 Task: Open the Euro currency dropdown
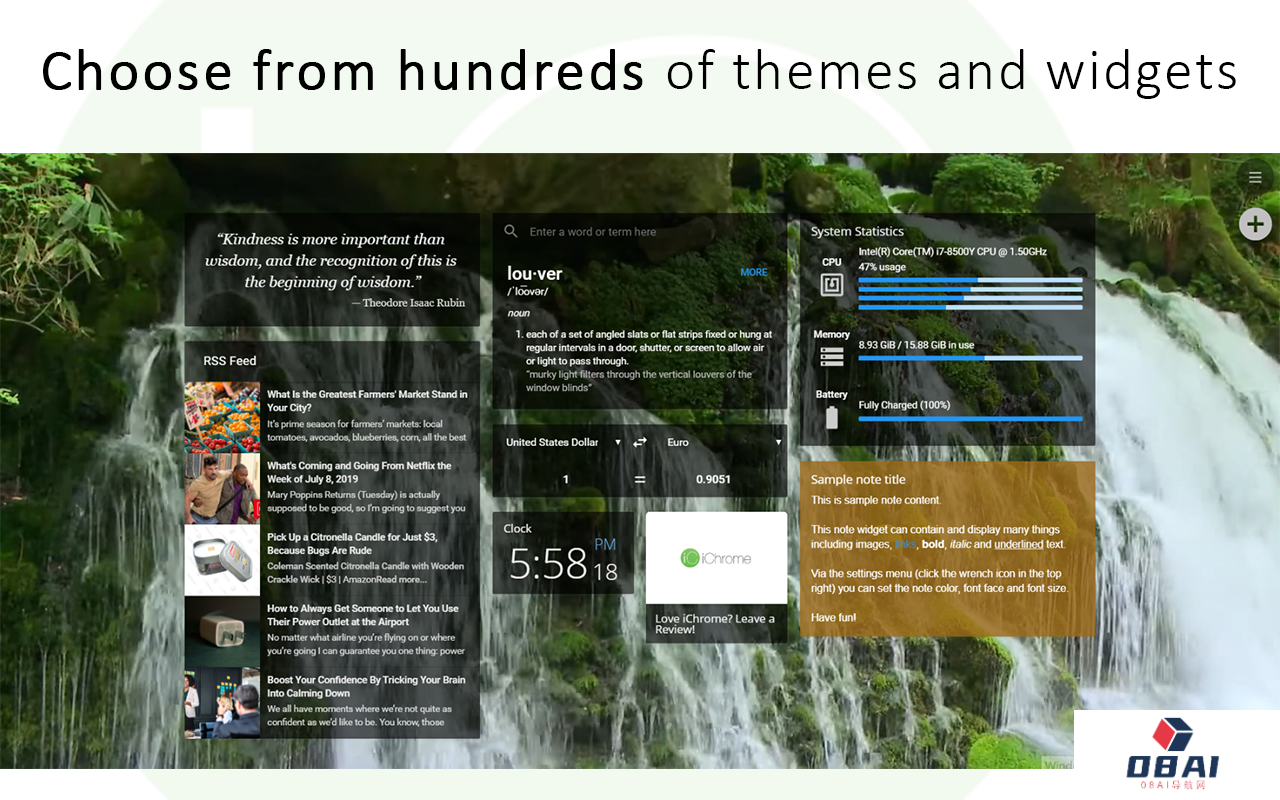click(x=724, y=442)
